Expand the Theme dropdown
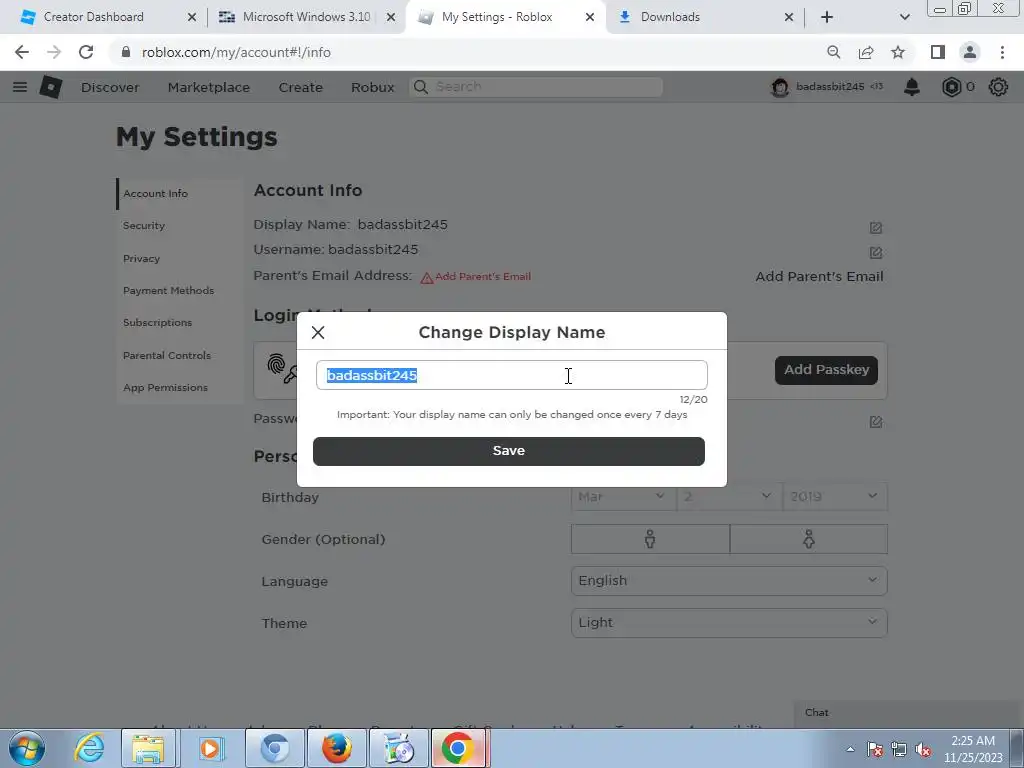Screen dimensions: 1024x768 coord(729,623)
